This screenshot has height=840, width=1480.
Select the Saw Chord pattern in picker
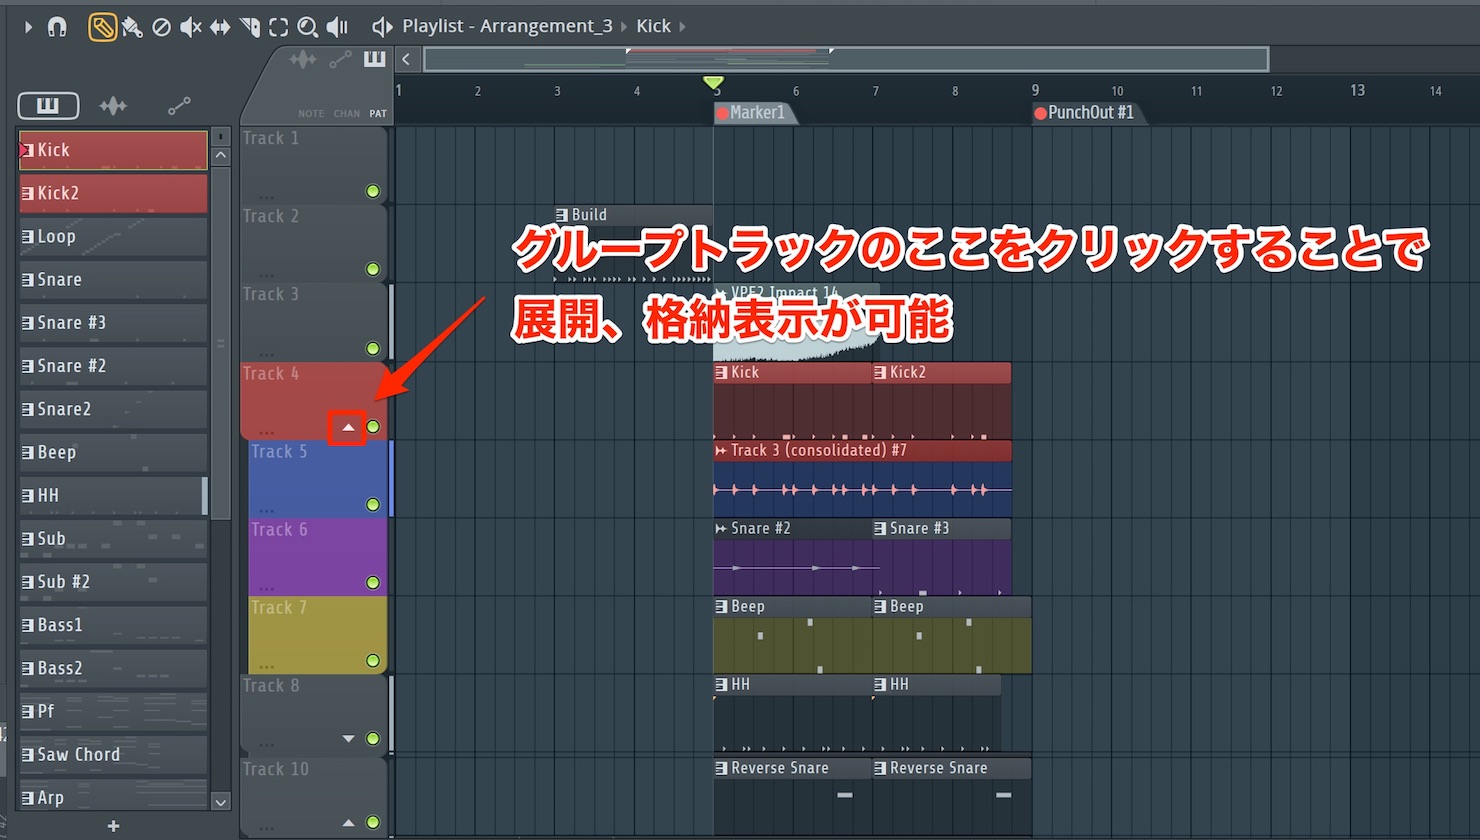tap(113, 754)
